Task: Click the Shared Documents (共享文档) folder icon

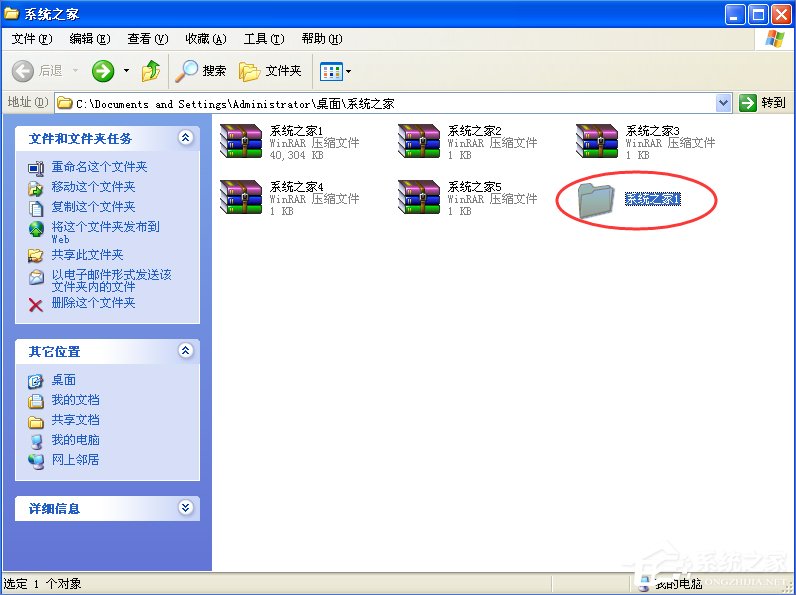Action: 36,421
